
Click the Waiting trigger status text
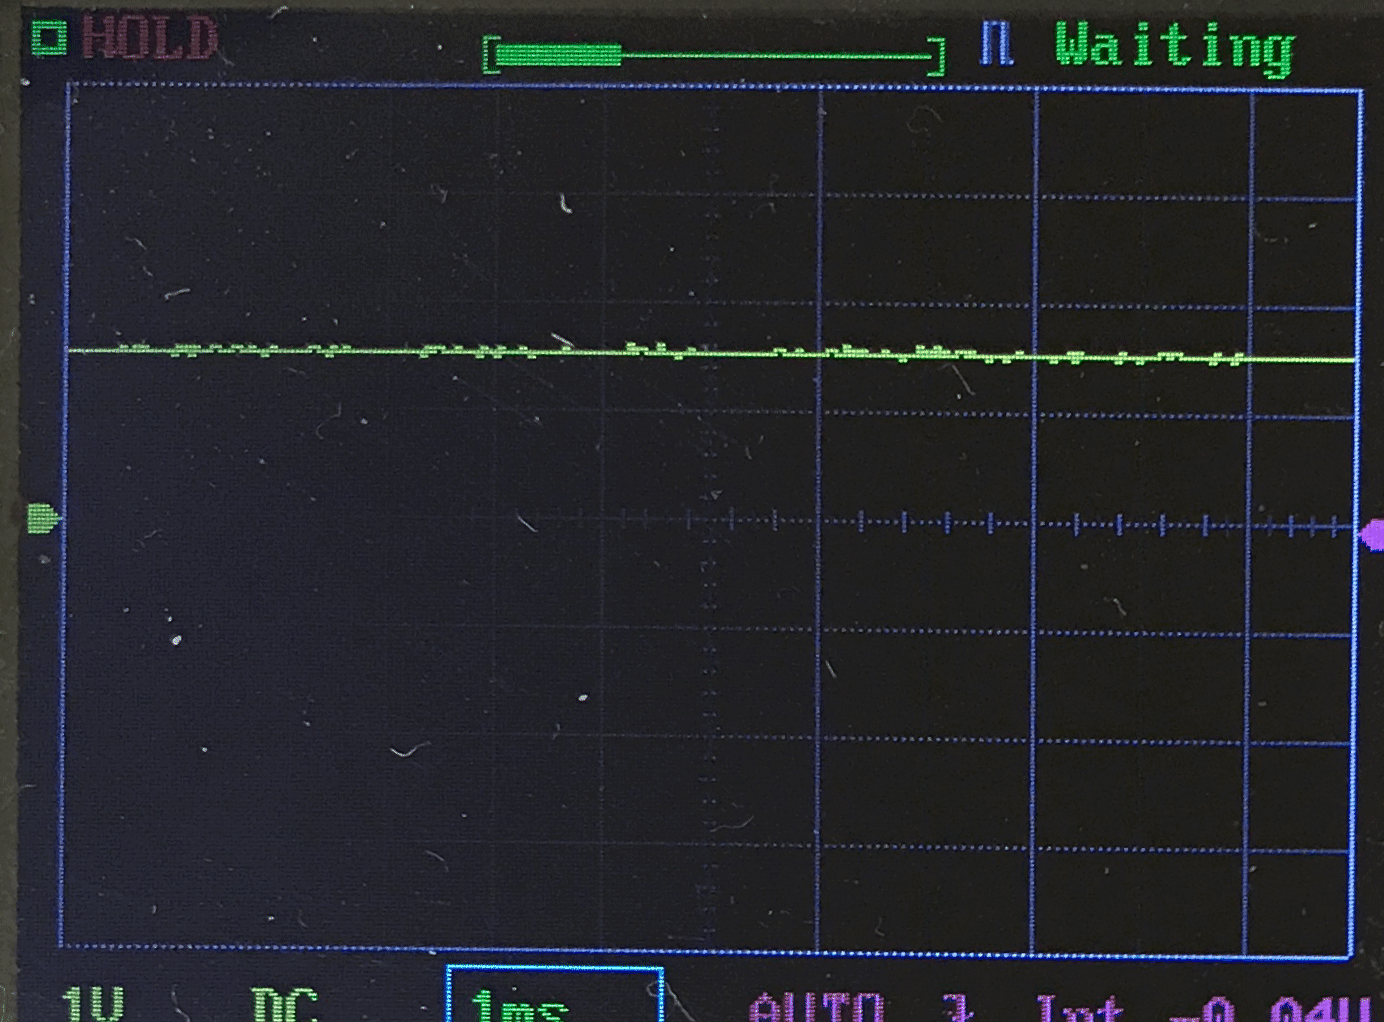coord(1174,47)
